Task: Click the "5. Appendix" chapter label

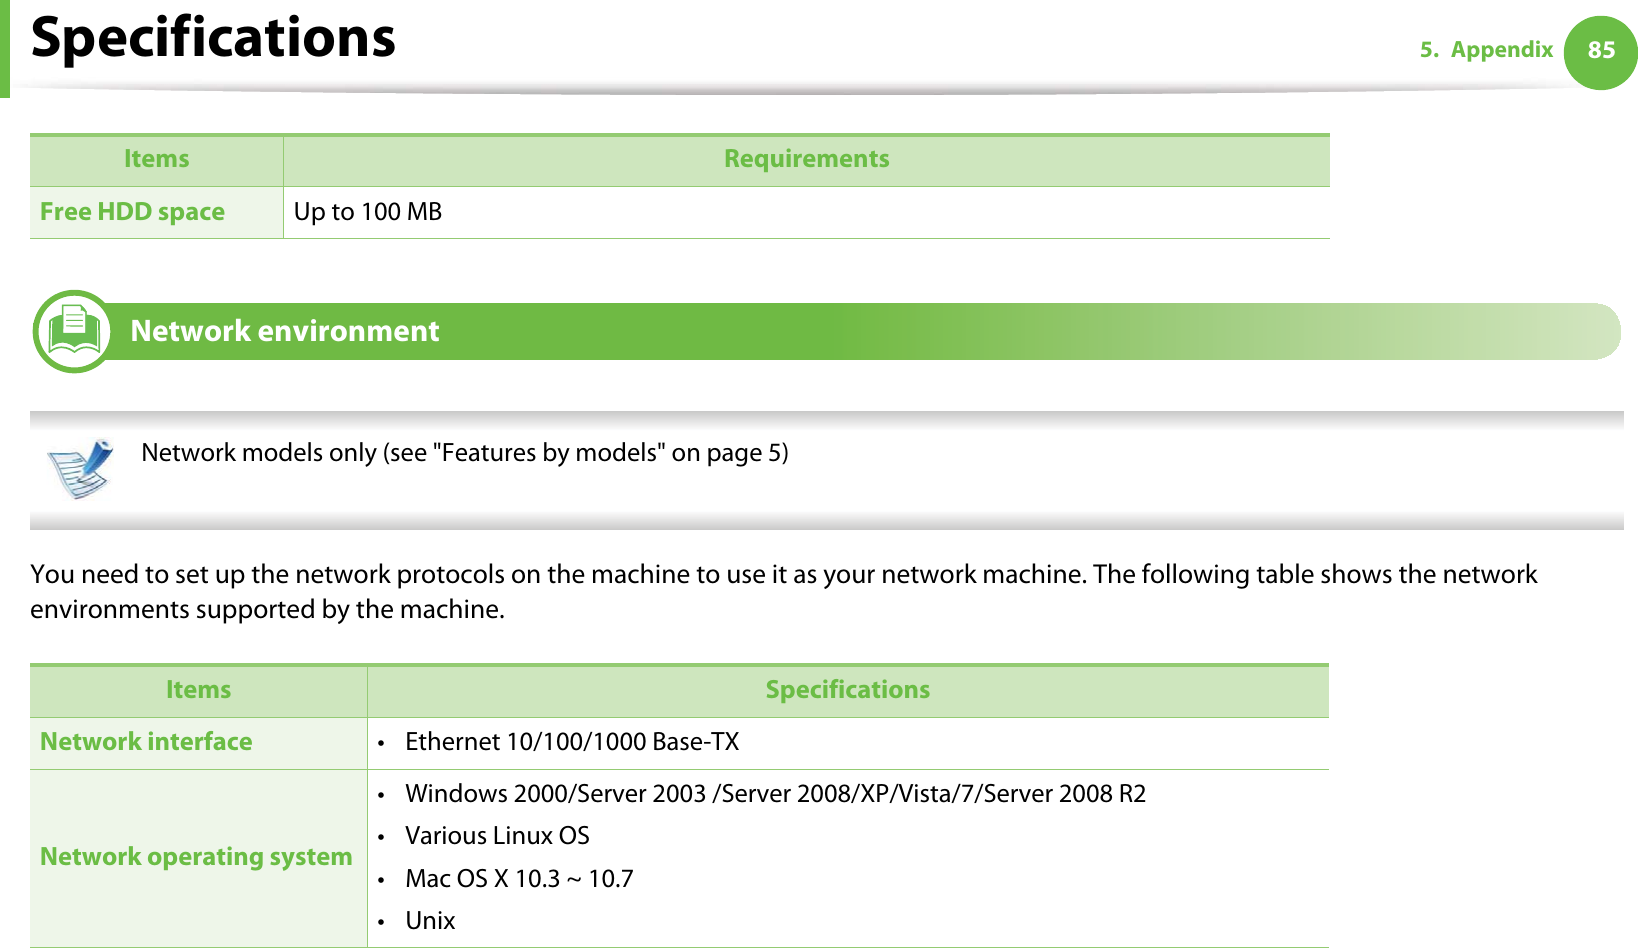Action: pos(1486,50)
